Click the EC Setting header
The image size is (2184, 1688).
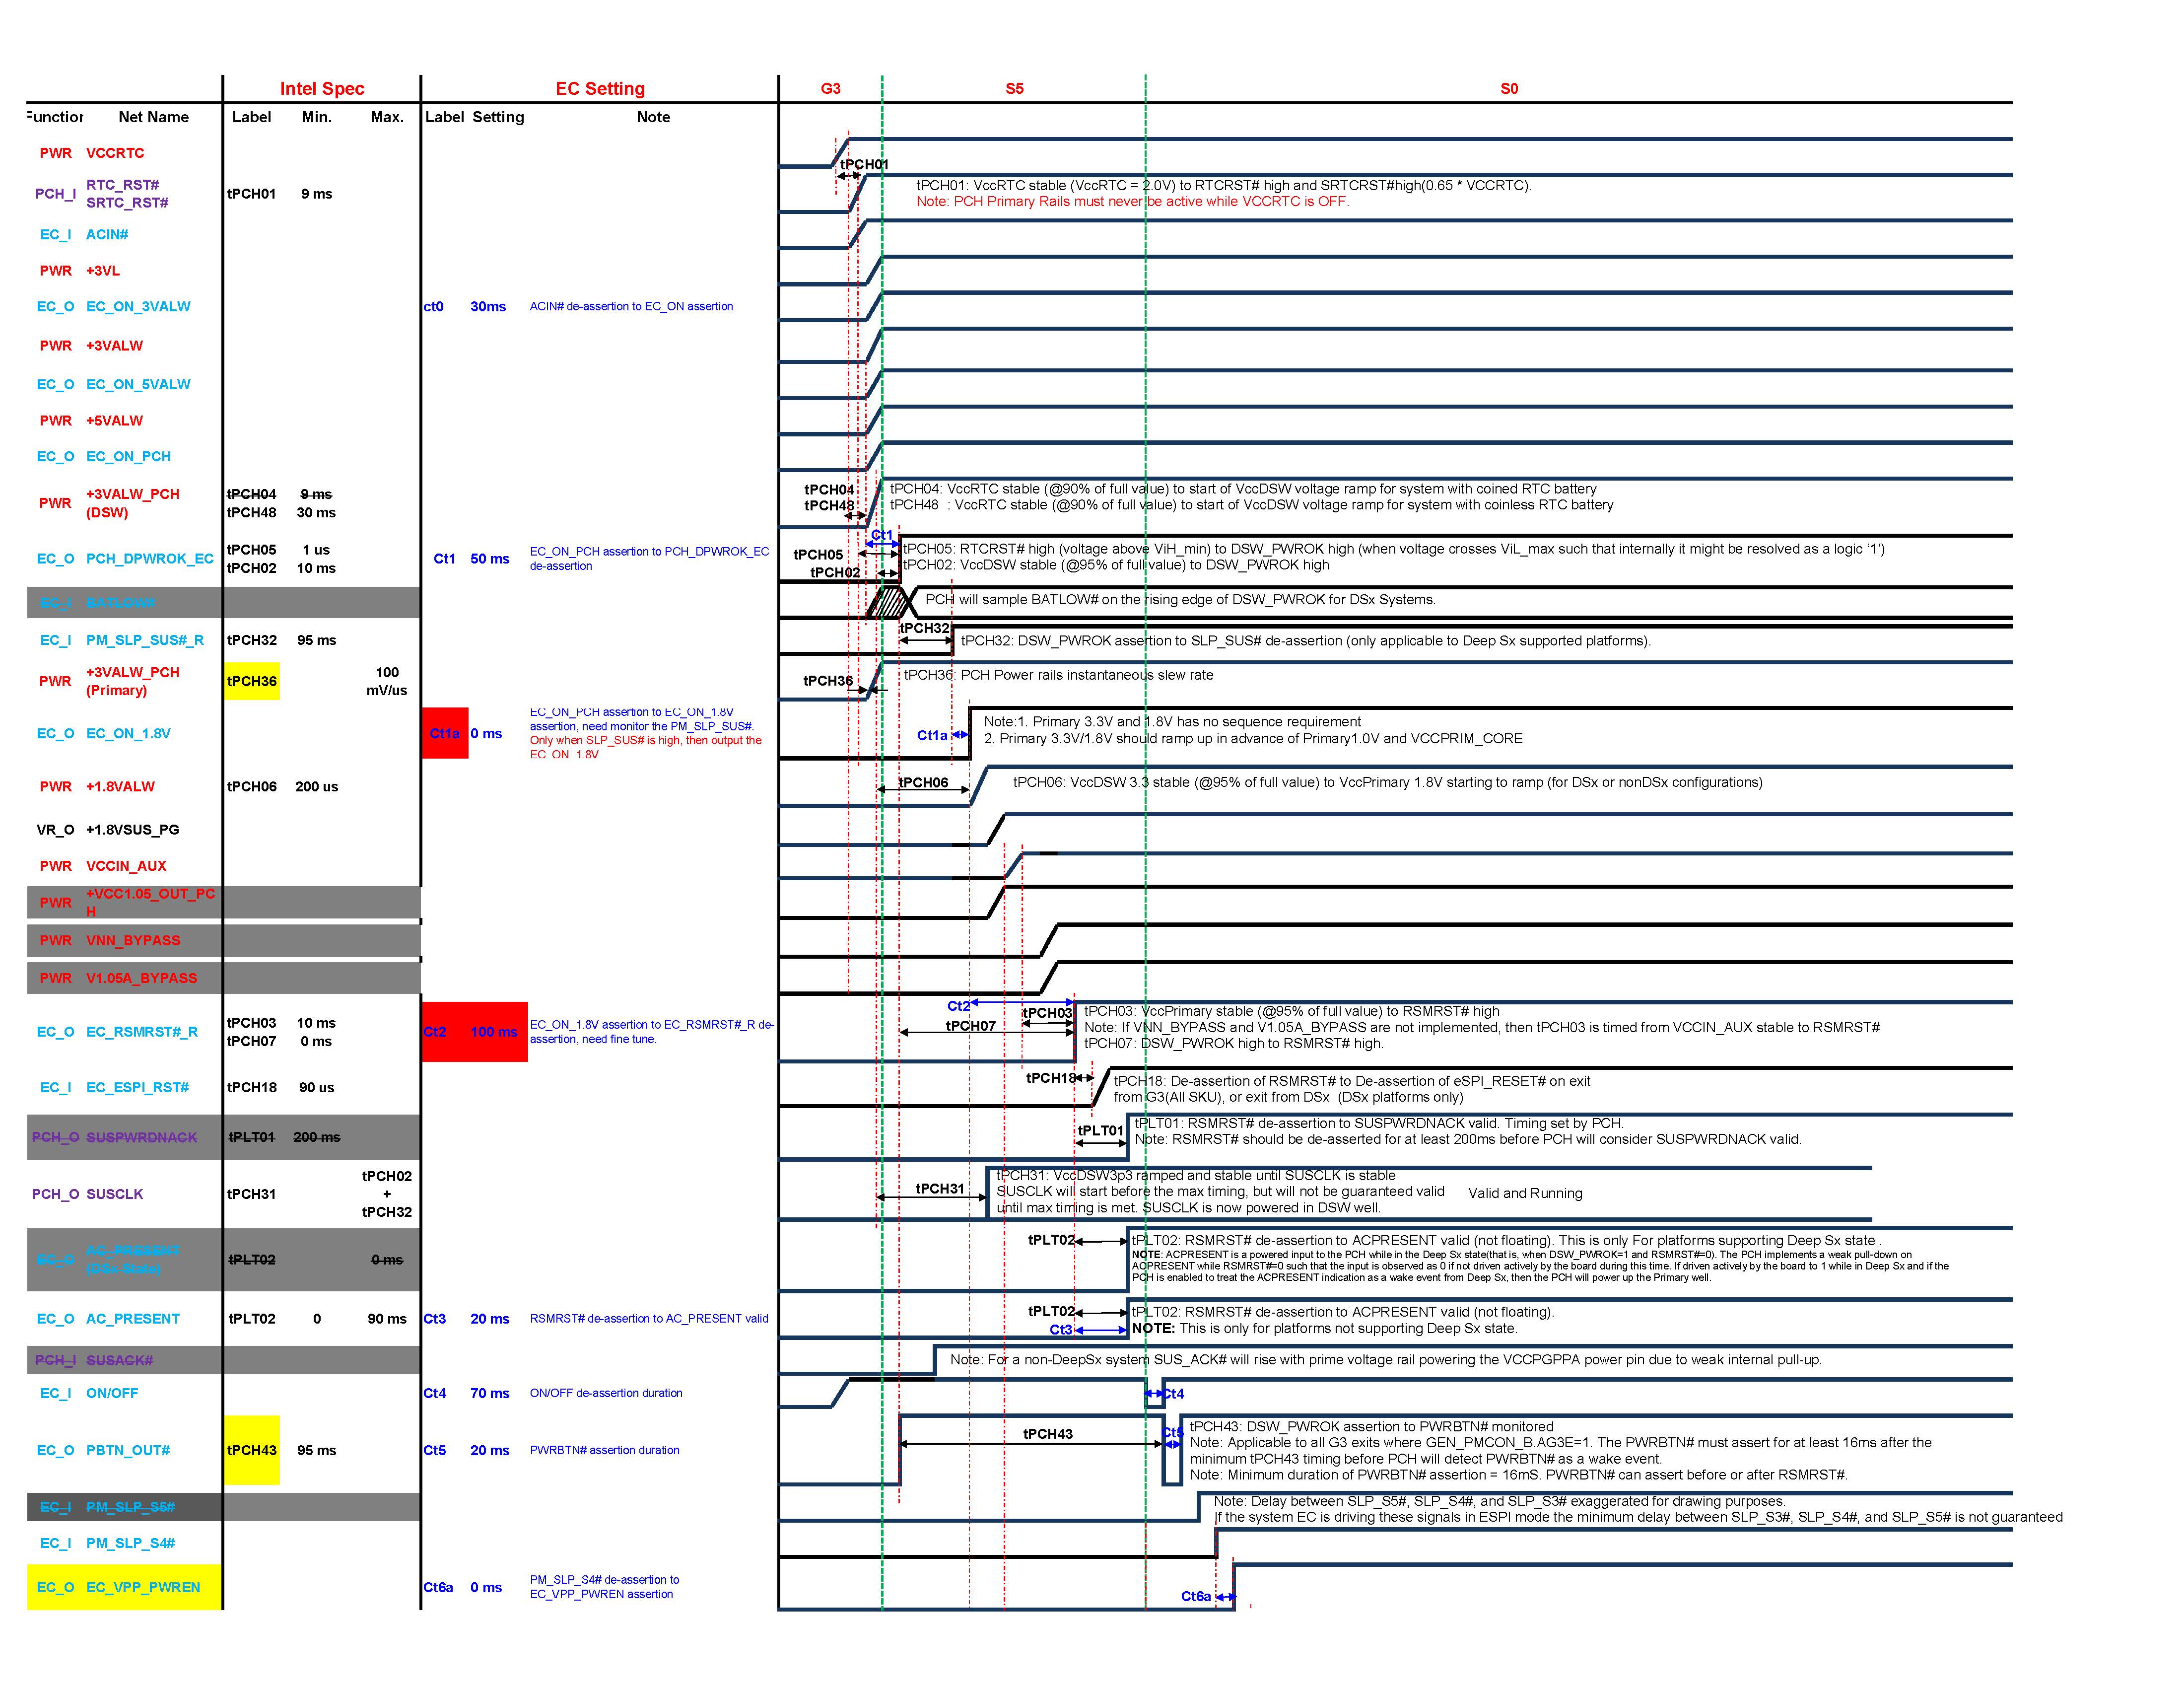(599, 89)
